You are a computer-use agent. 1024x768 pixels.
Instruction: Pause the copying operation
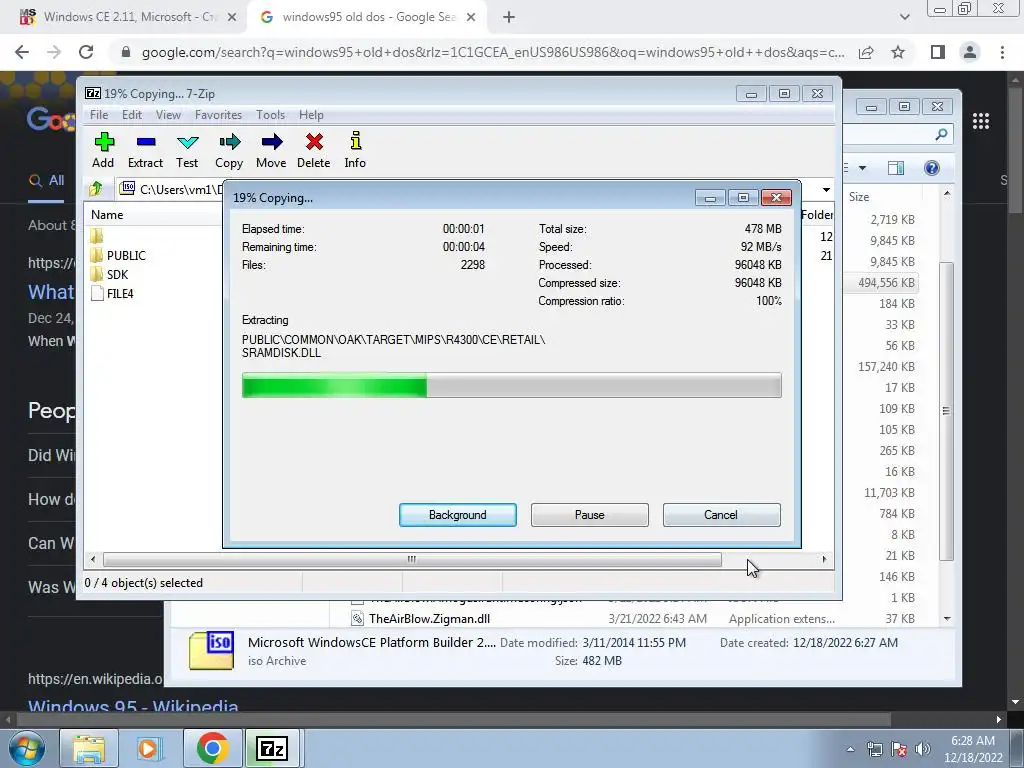590,515
